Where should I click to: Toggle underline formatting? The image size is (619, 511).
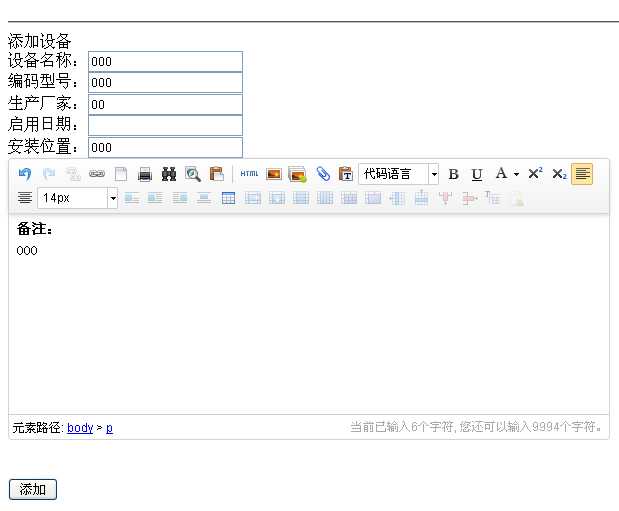click(477, 174)
